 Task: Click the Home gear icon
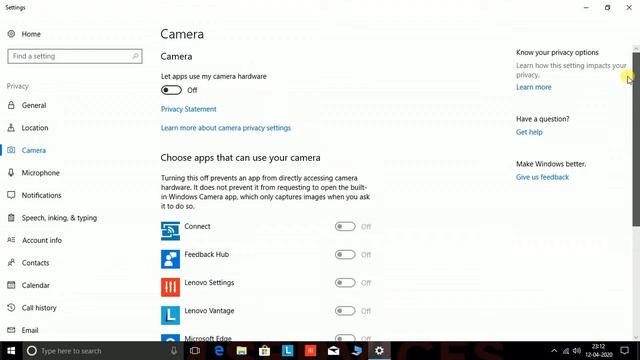pyautogui.click(x=11, y=34)
